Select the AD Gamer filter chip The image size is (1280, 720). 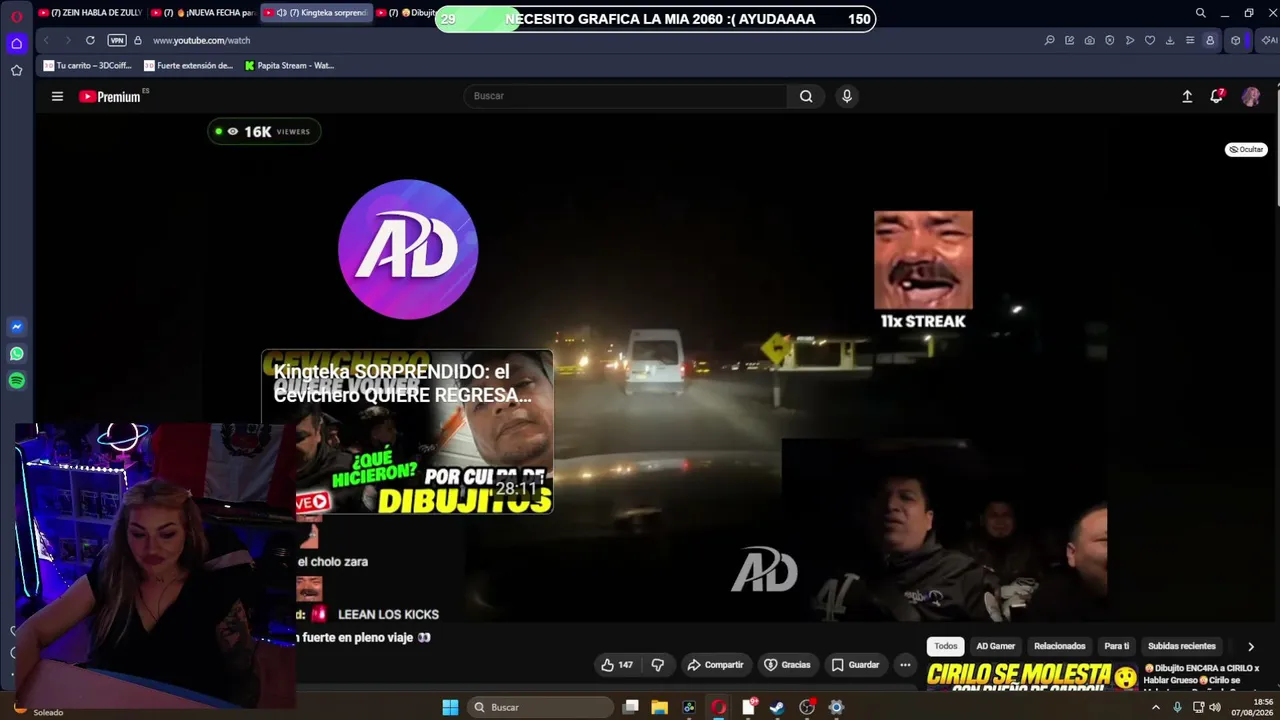coord(995,646)
